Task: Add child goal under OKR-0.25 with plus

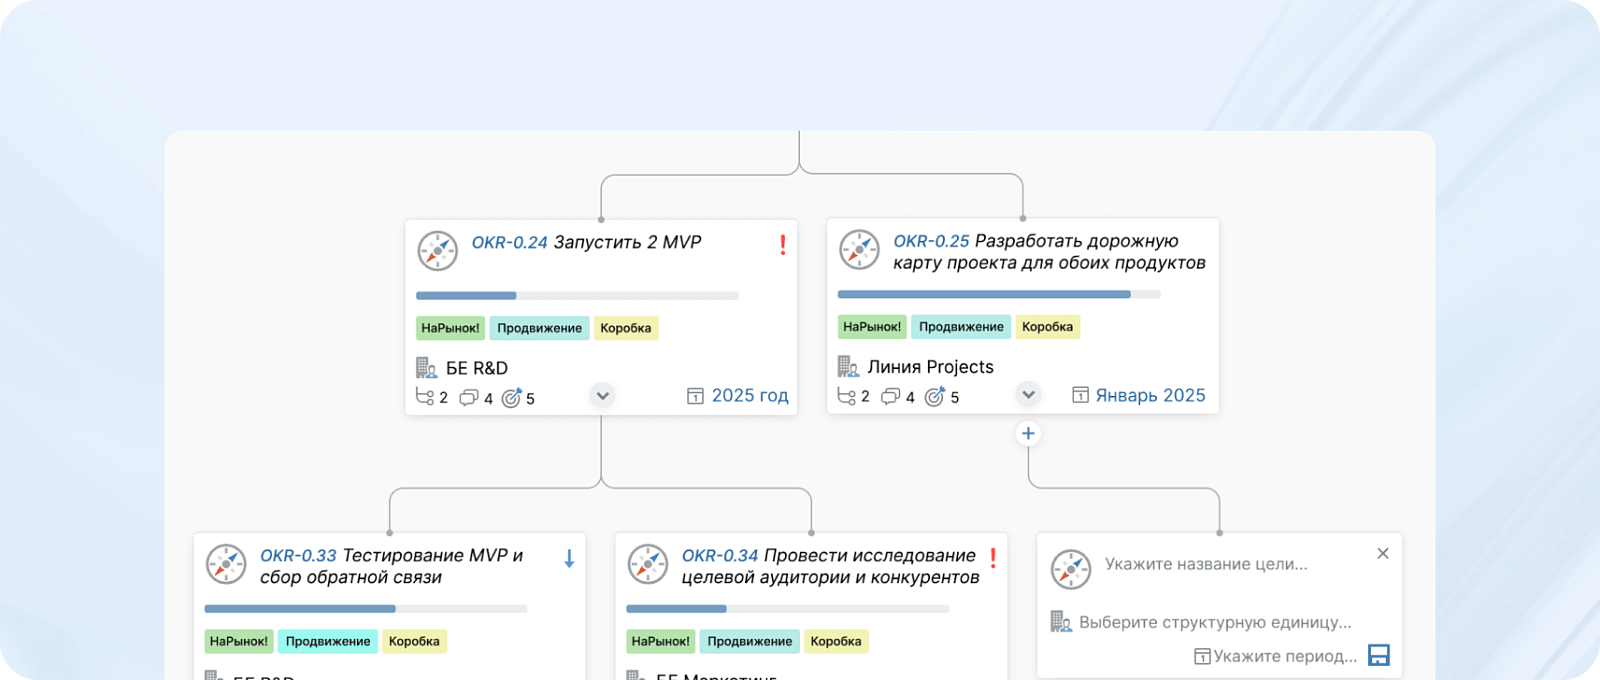Action: (x=1028, y=433)
